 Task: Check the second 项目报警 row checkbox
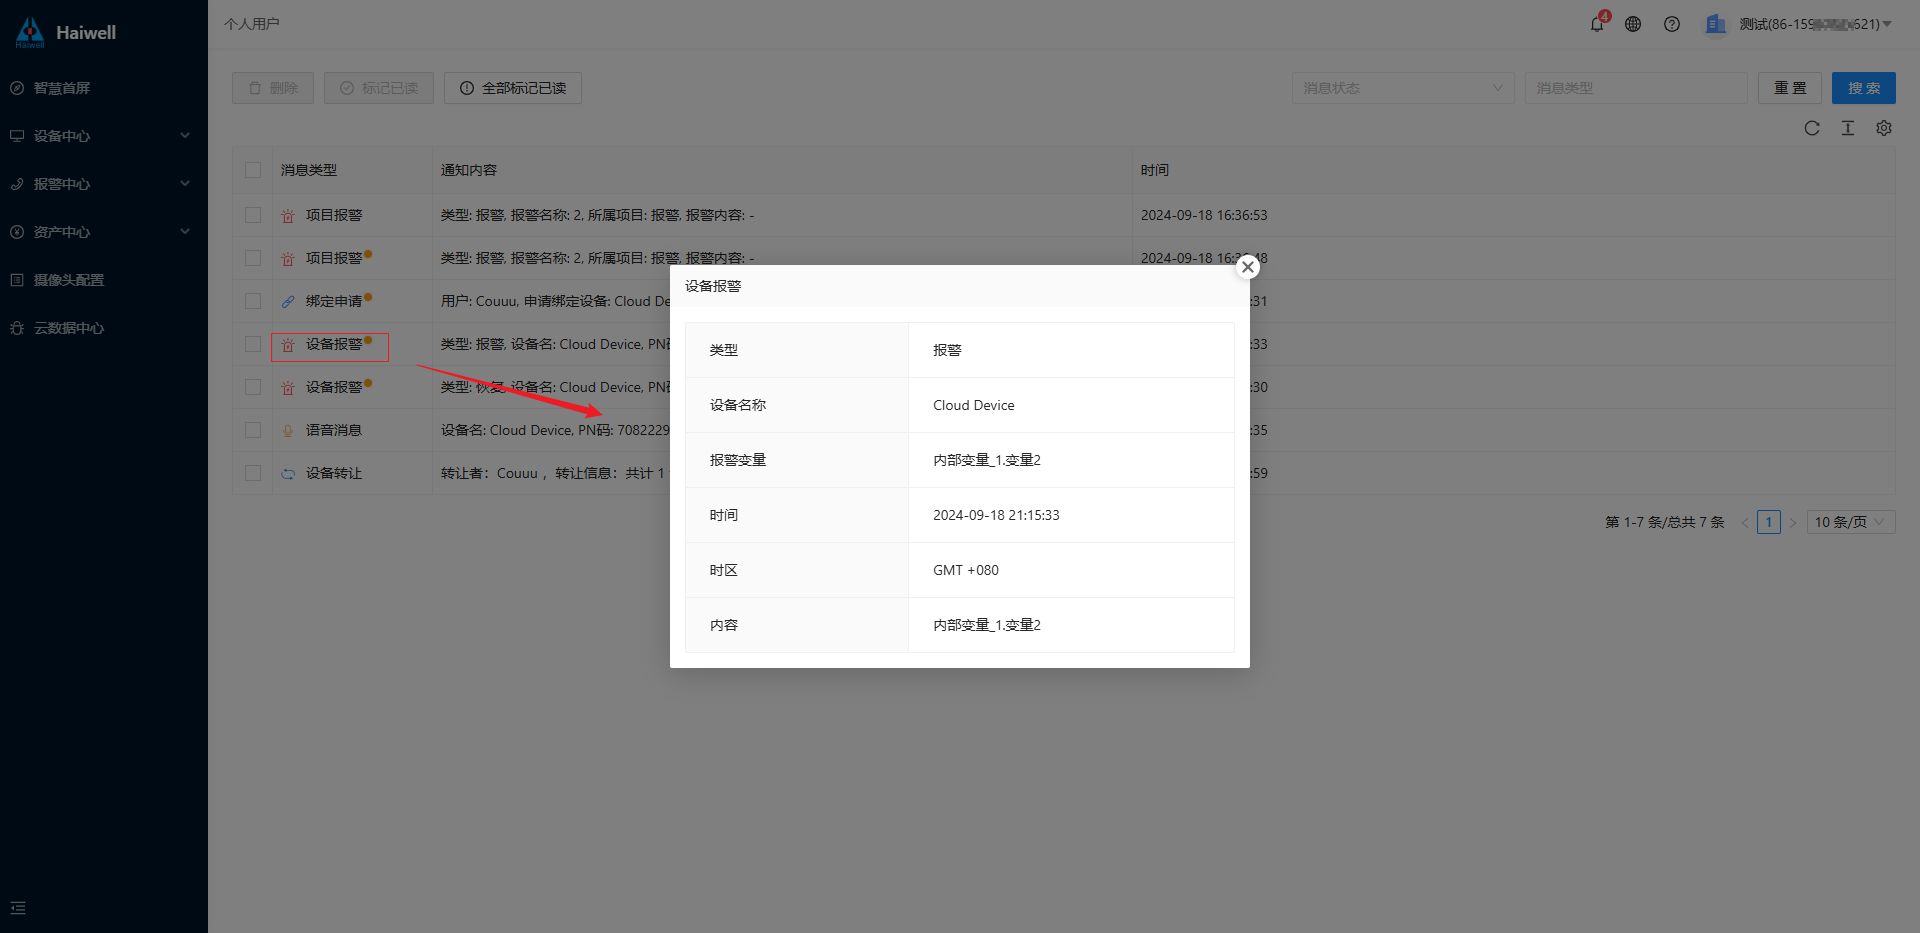pyautogui.click(x=253, y=258)
